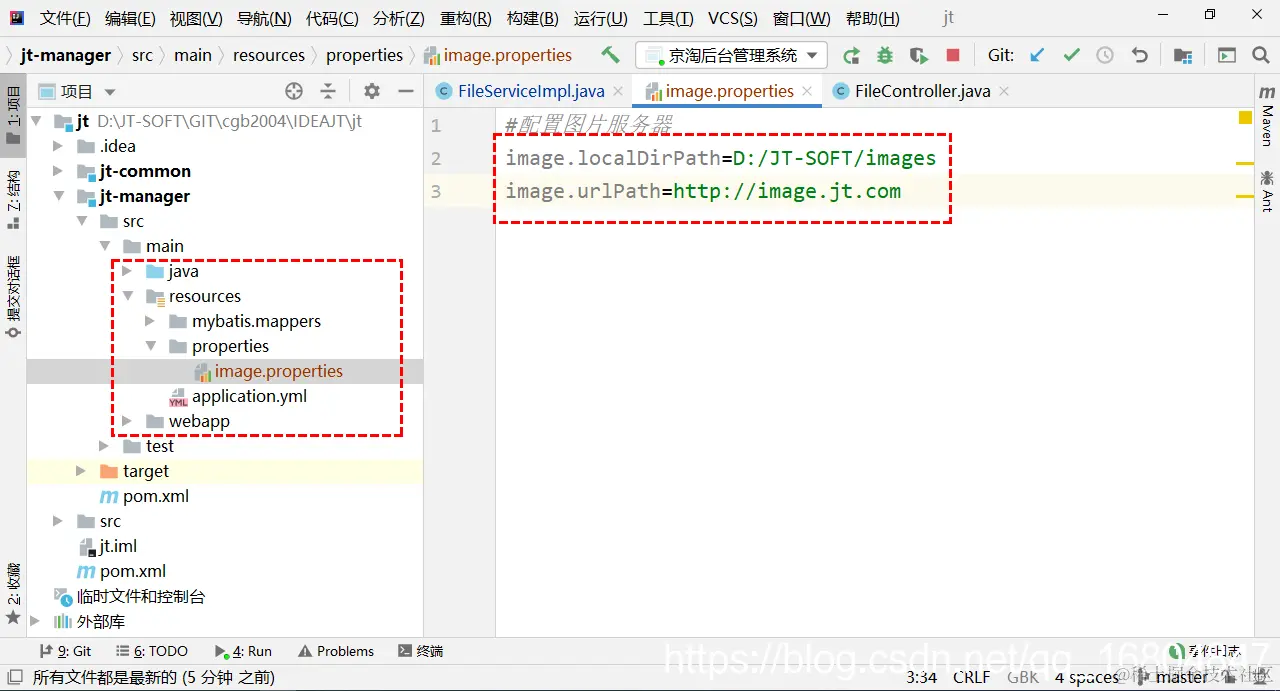
Task: Open the VCS(S) menu
Action: pos(733,18)
